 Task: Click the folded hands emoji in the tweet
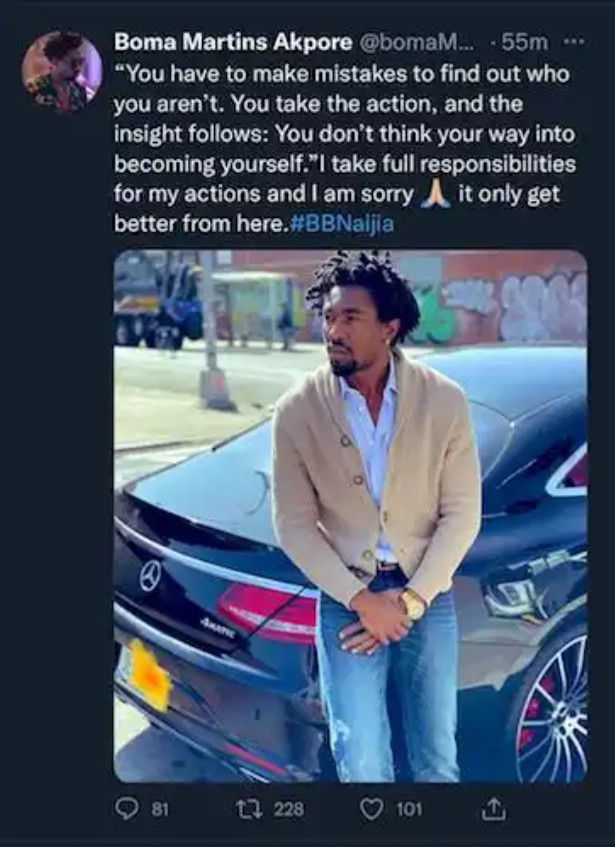coord(436,194)
